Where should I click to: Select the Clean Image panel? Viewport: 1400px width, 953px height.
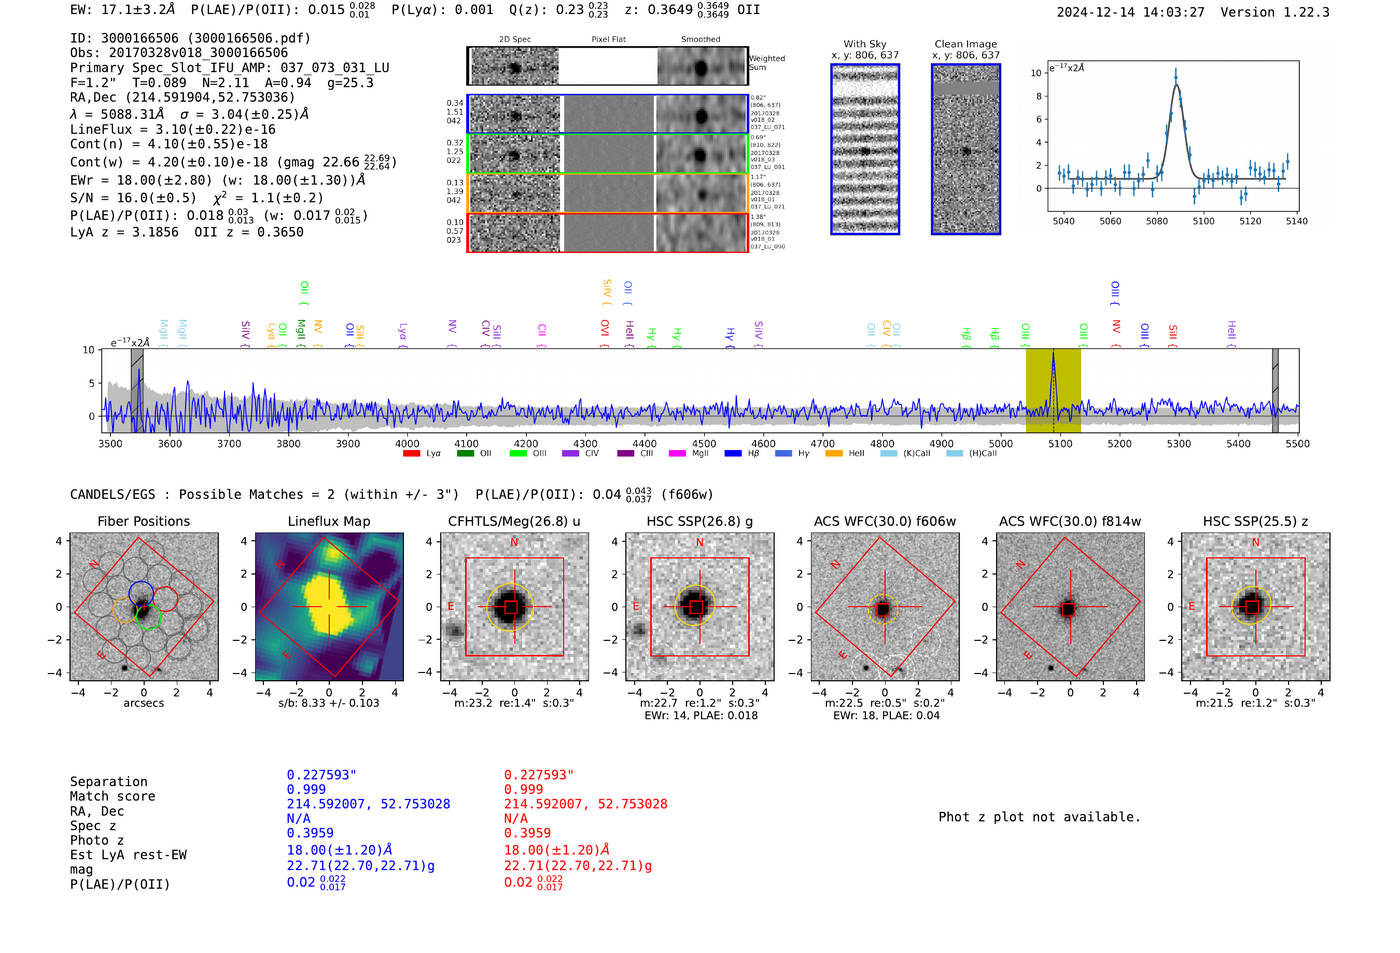pyautogui.click(x=966, y=149)
